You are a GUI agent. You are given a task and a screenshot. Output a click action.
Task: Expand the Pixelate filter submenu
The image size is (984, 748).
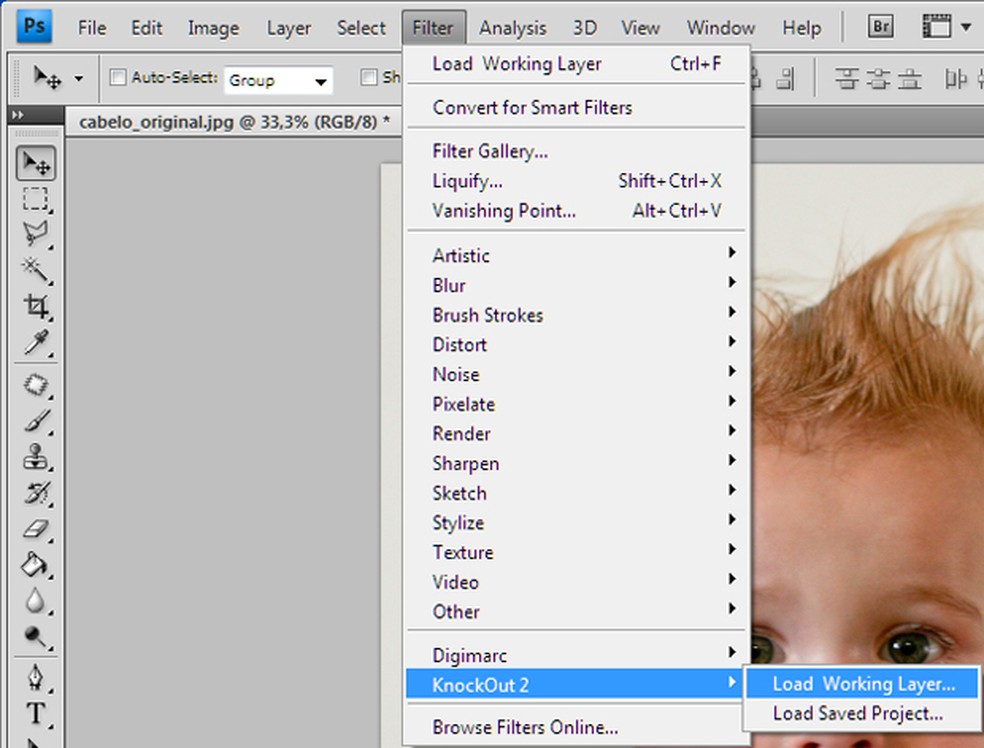point(576,404)
